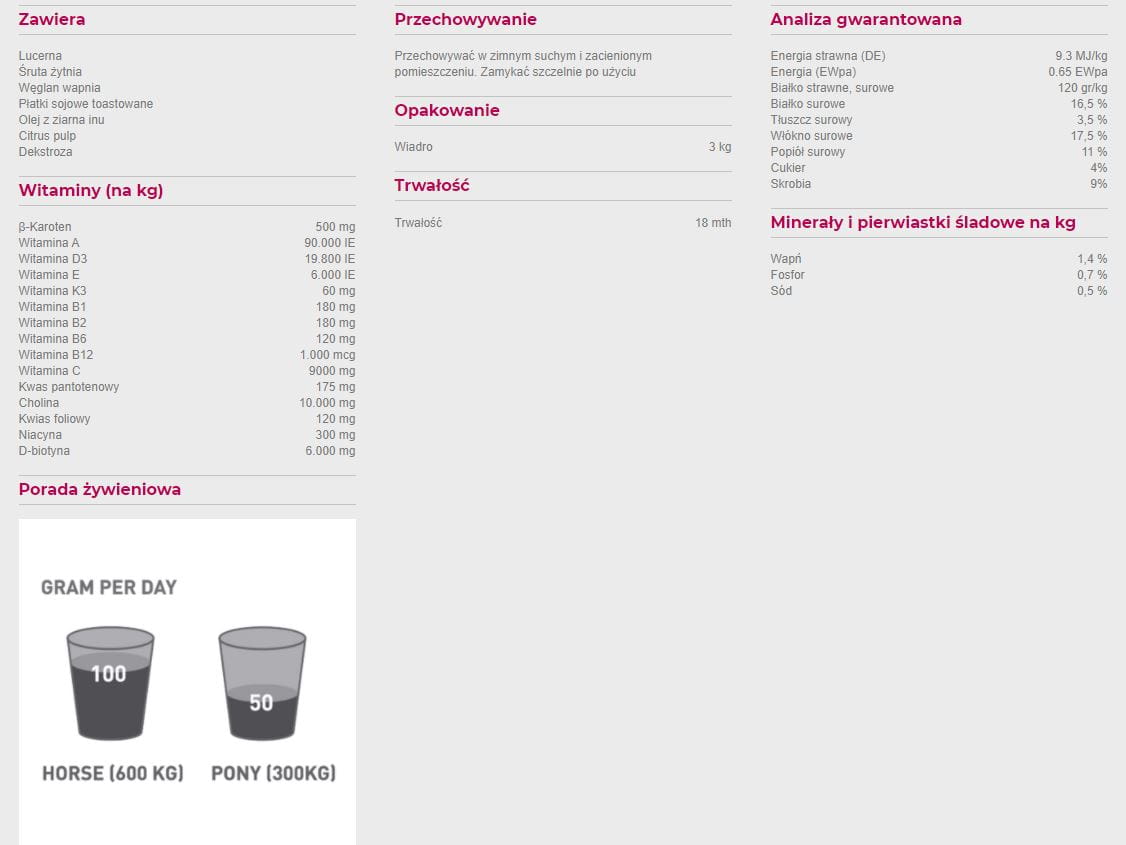Image resolution: width=1126 pixels, height=845 pixels.
Task: Click the Witamina B12 row label
Action: pos(56,355)
